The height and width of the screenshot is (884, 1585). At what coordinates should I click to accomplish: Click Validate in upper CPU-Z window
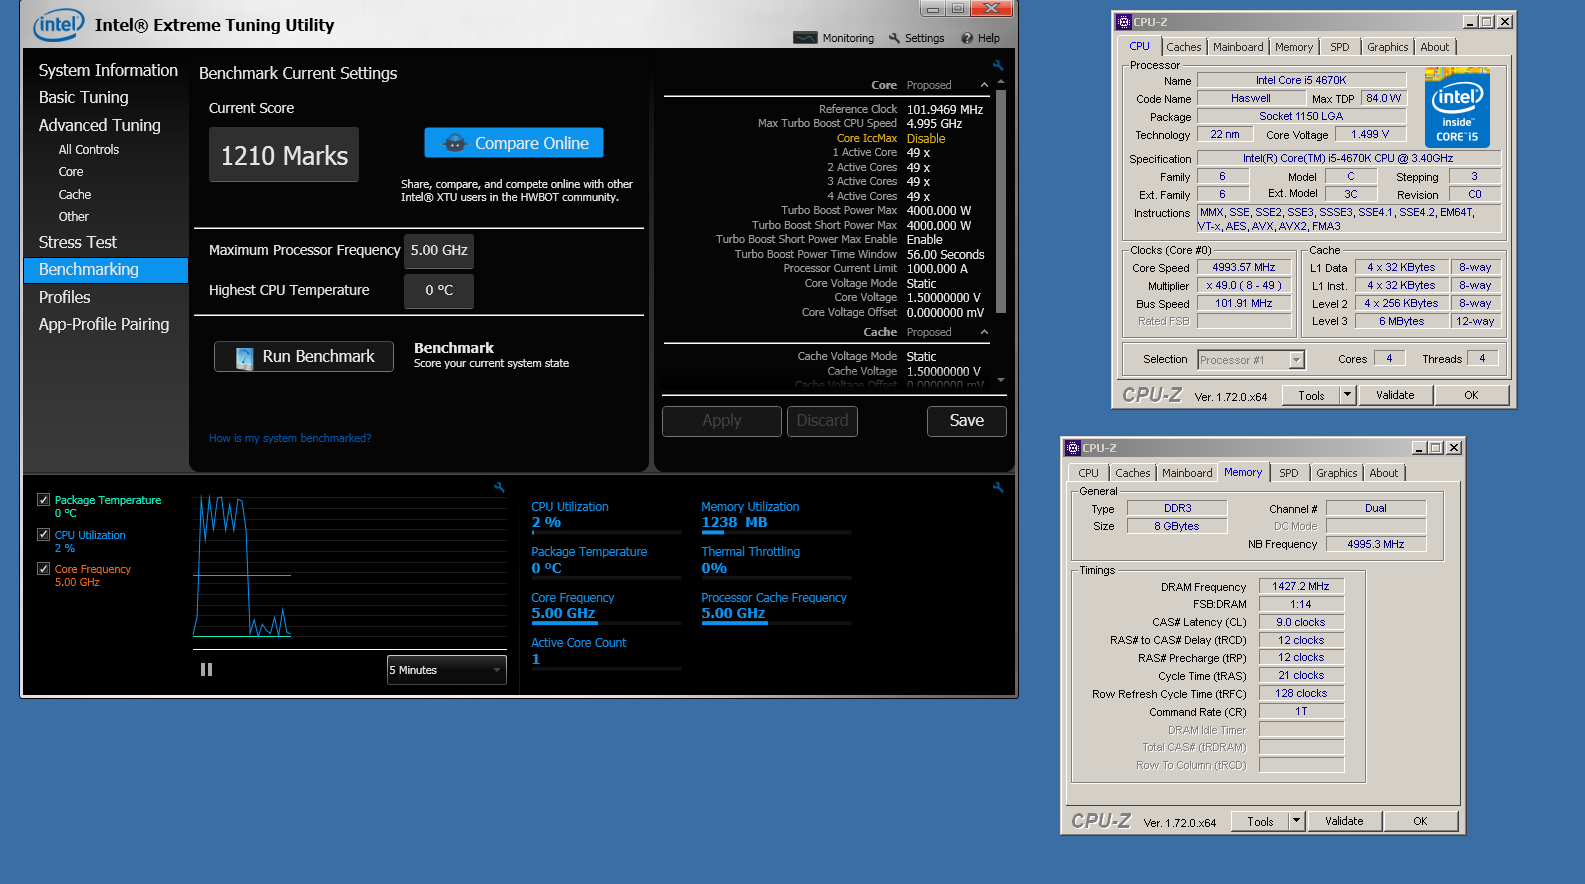point(1395,395)
